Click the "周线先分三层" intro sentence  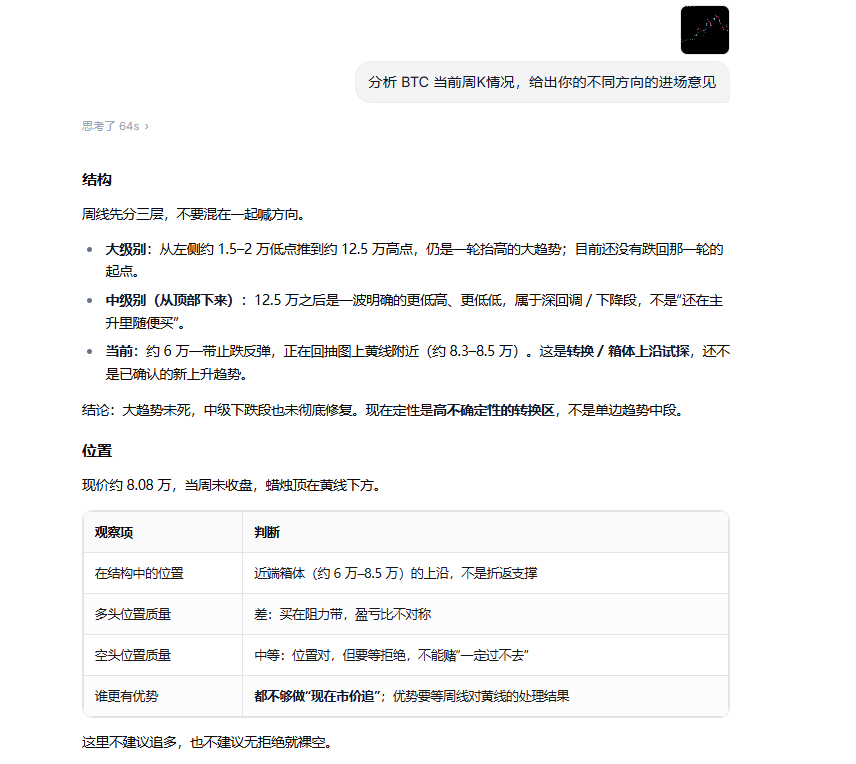point(193,215)
